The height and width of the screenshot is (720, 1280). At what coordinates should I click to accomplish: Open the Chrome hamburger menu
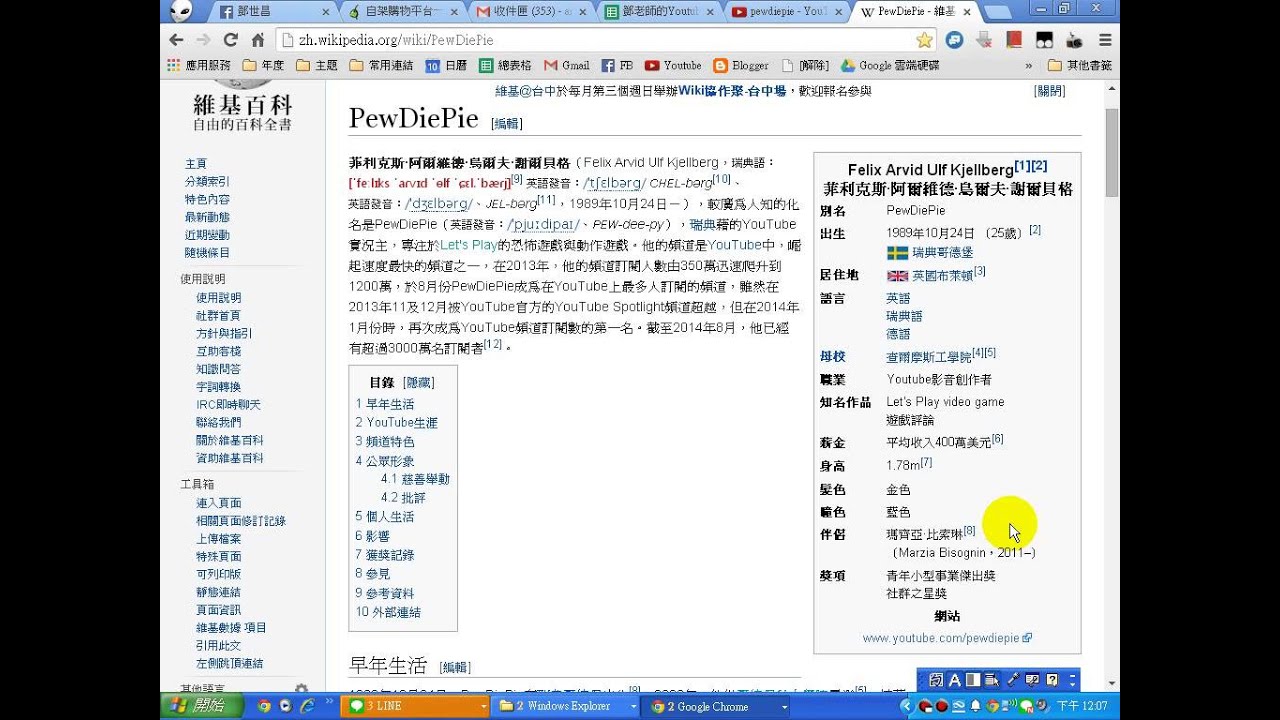pos(1105,40)
